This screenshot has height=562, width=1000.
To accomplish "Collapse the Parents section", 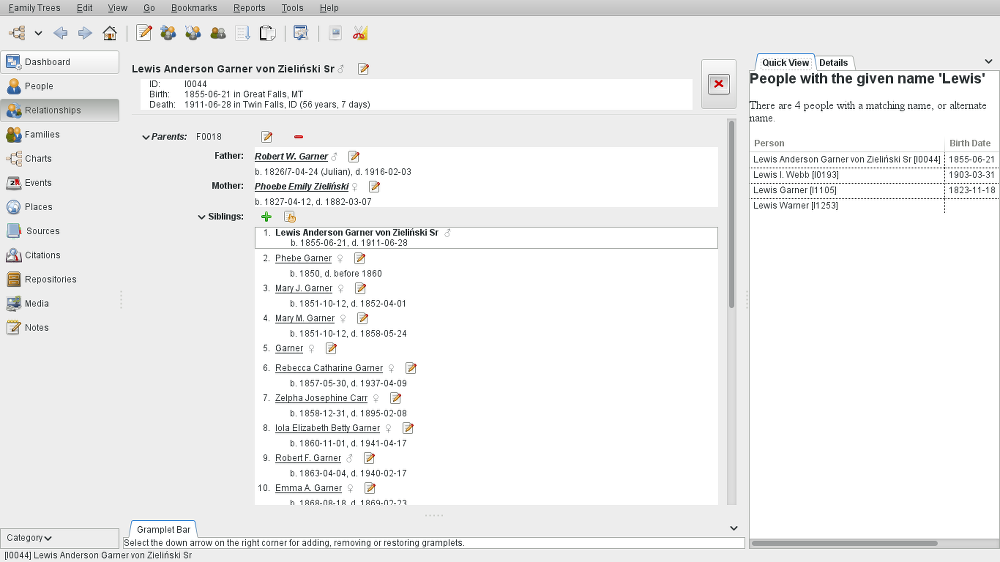I will click(146, 137).
